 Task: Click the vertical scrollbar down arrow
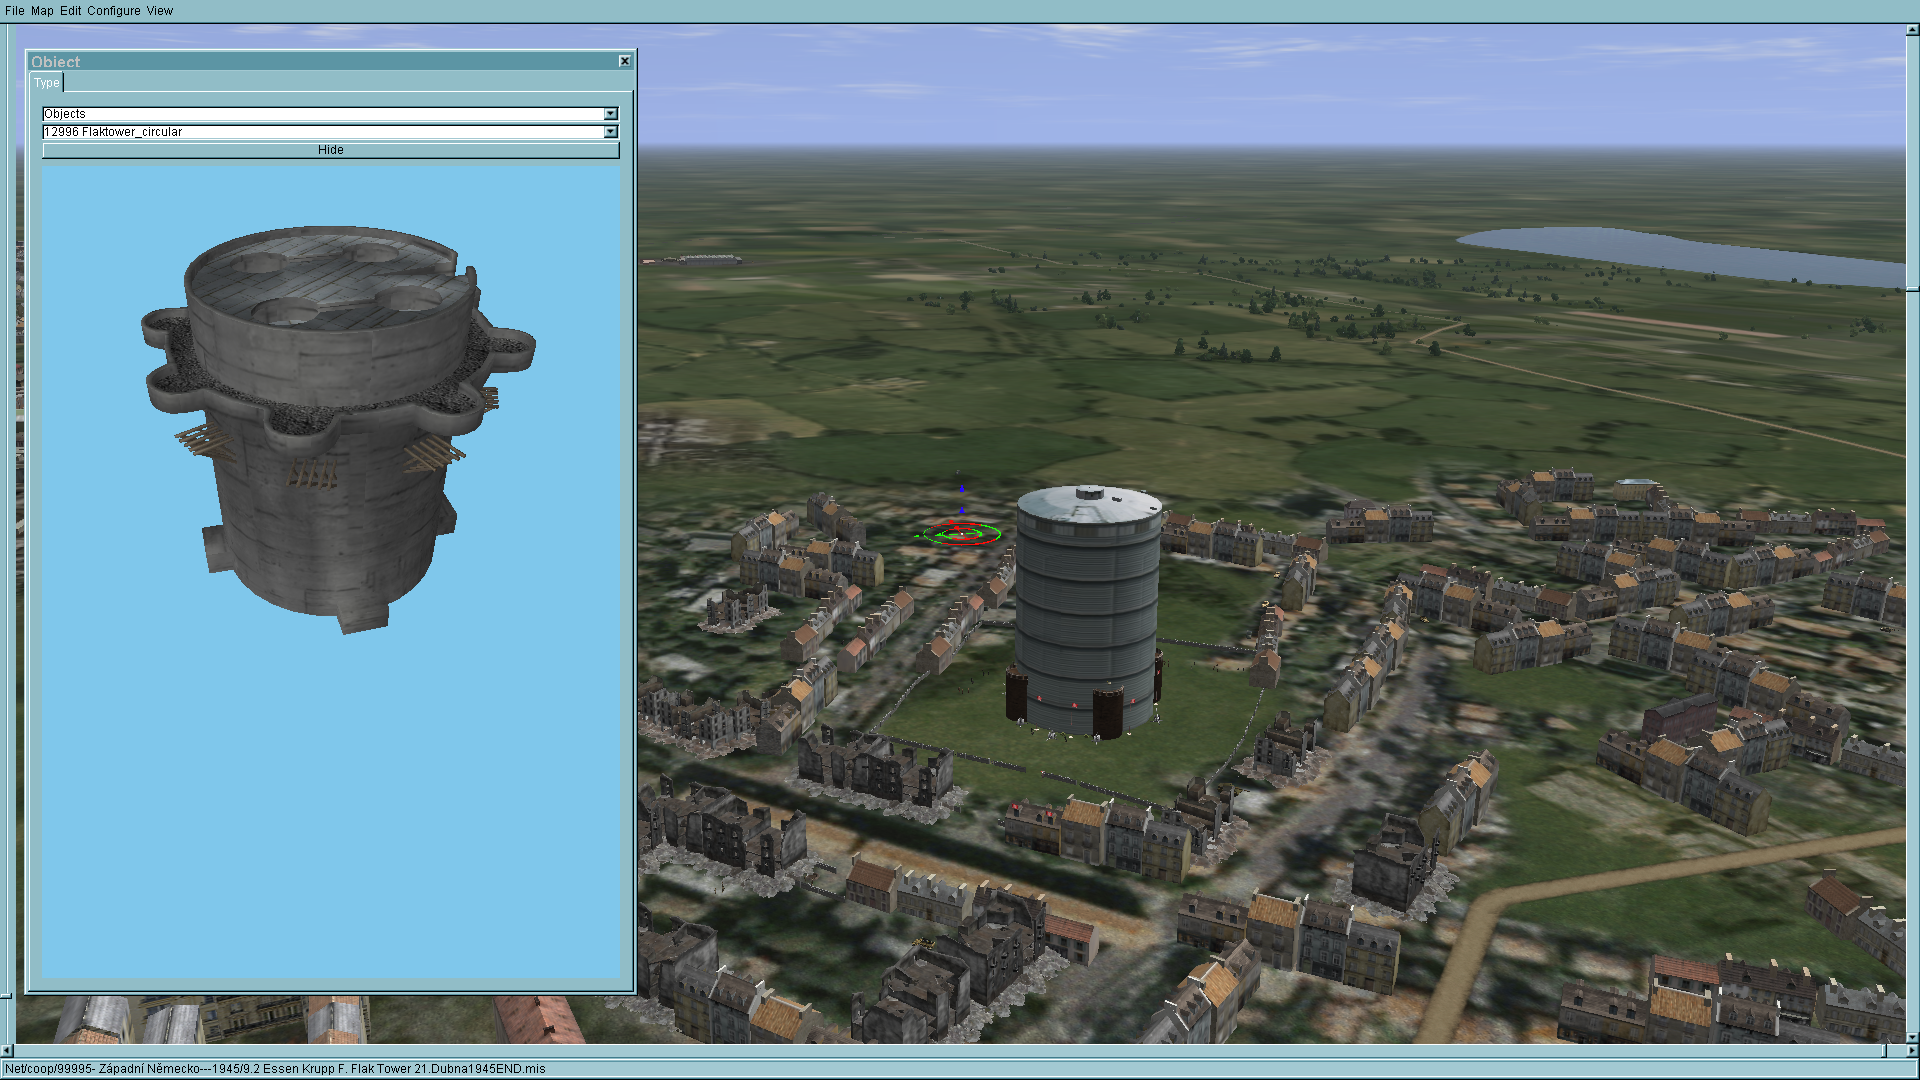(x=1912, y=1037)
